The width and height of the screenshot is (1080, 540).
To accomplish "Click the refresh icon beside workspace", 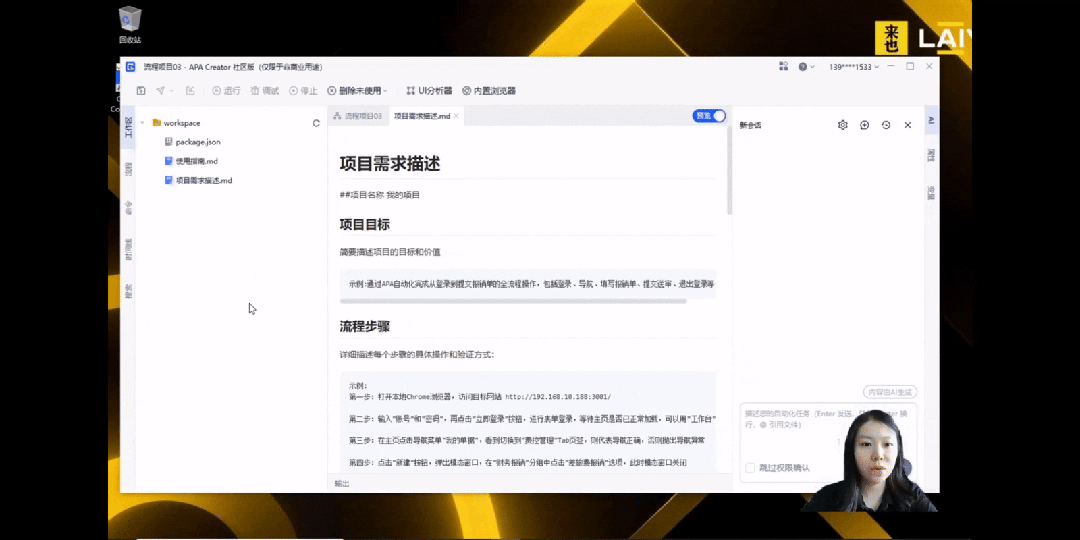I will (x=316, y=123).
